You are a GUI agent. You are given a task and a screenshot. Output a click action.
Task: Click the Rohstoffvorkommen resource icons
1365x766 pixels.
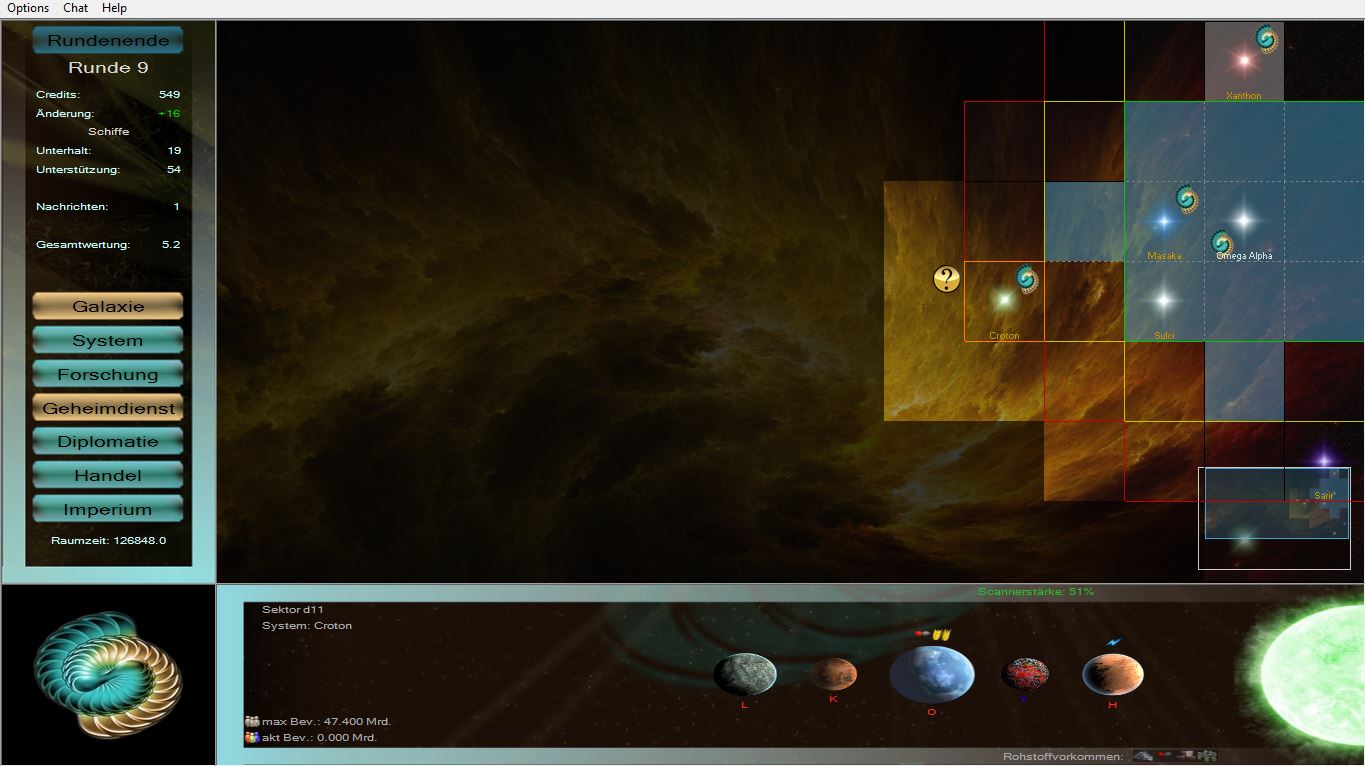pos(1174,756)
